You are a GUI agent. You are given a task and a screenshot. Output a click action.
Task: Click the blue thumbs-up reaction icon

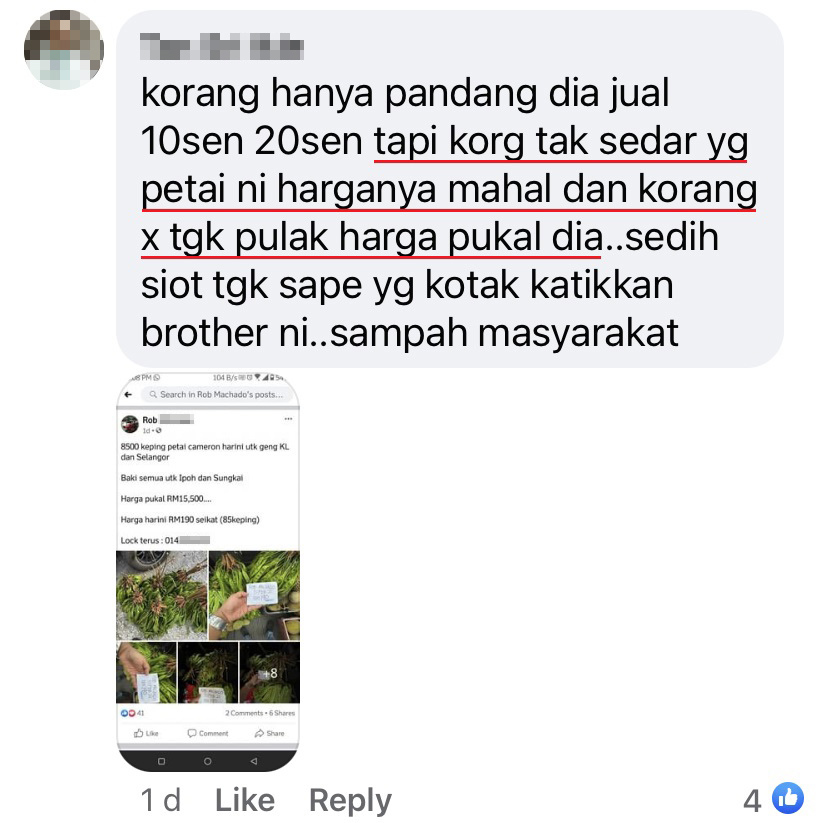pos(787,797)
